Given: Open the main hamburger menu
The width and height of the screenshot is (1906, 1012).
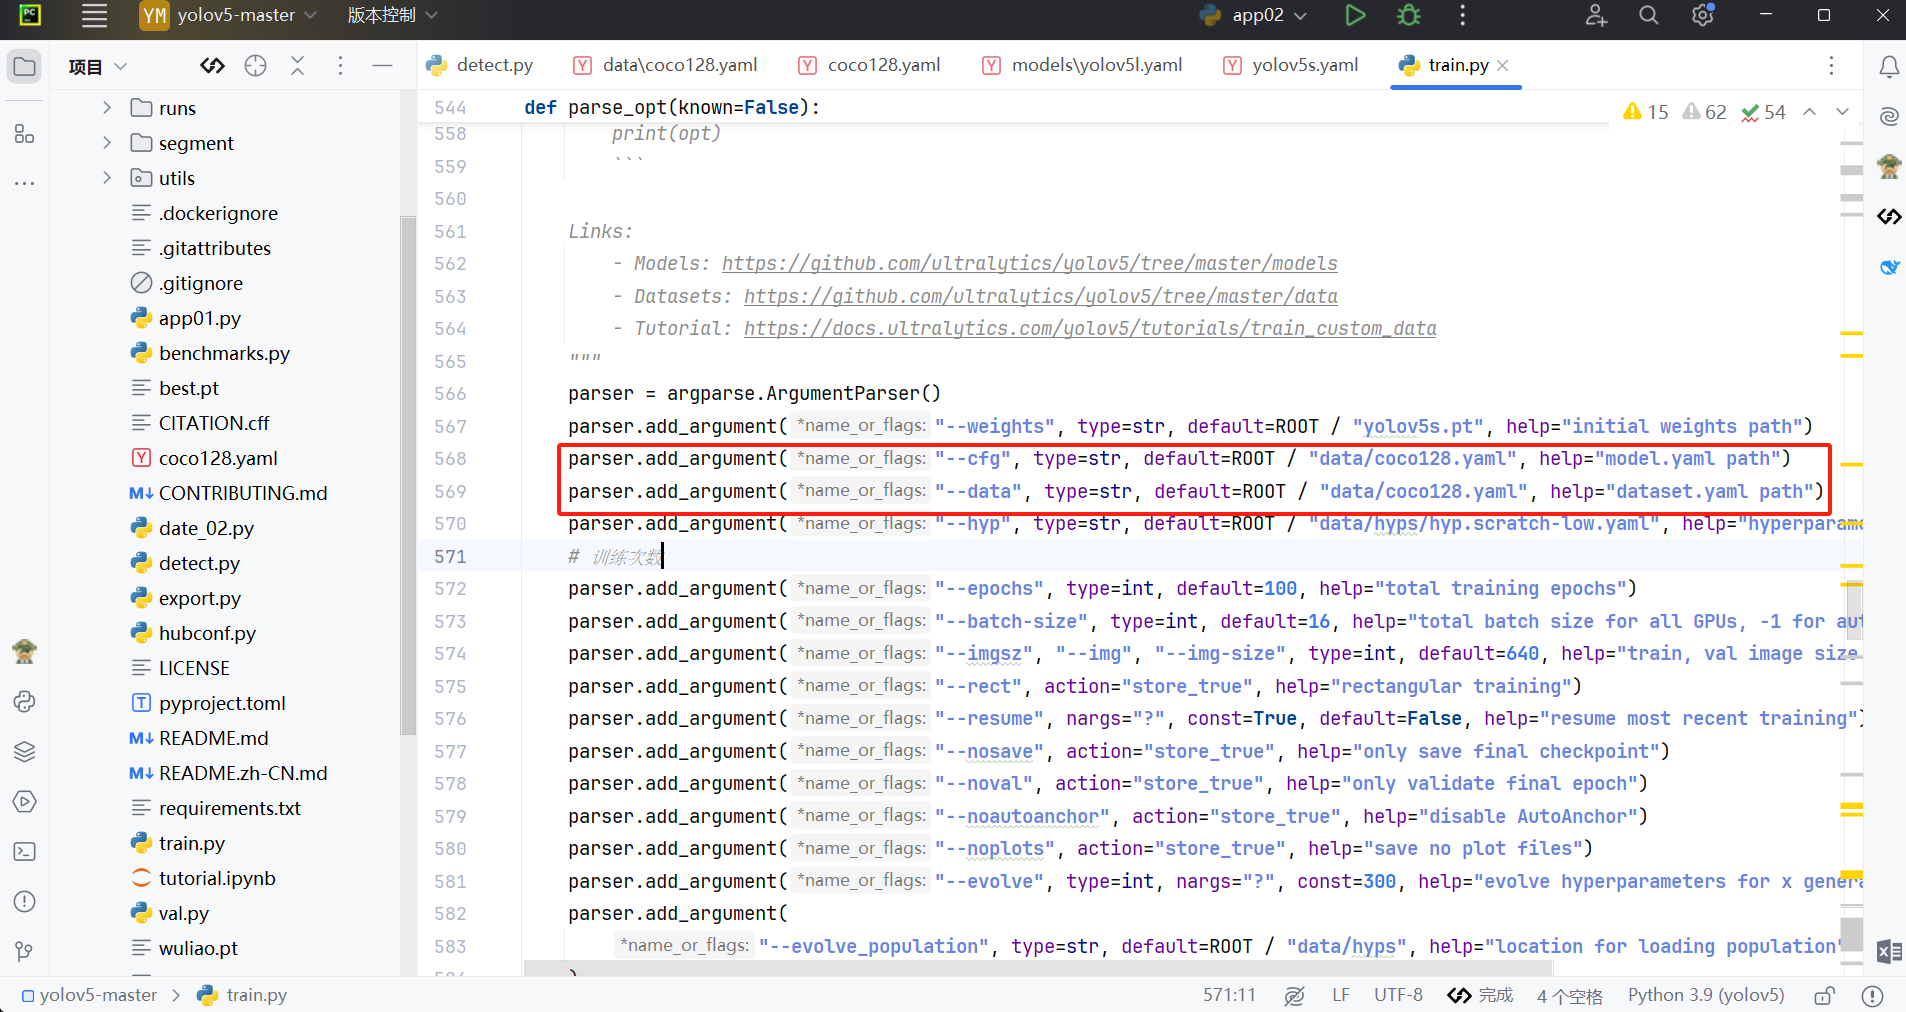Looking at the screenshot, I should [x=94, y=15].
